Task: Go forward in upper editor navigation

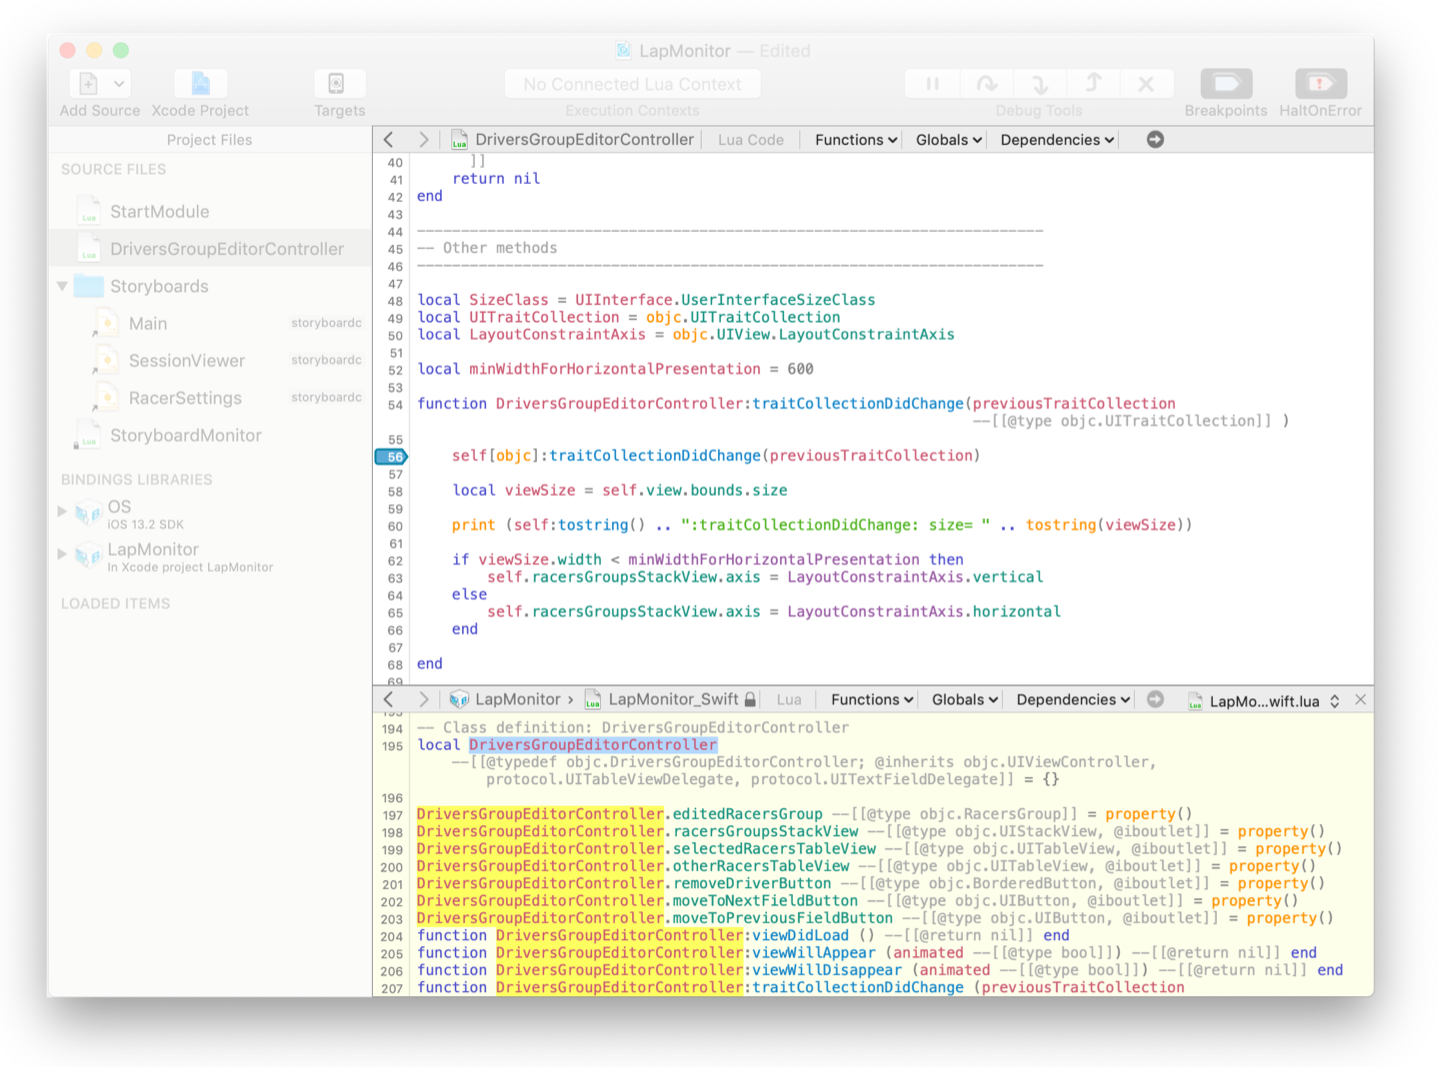Action: [x=423, y=140]
